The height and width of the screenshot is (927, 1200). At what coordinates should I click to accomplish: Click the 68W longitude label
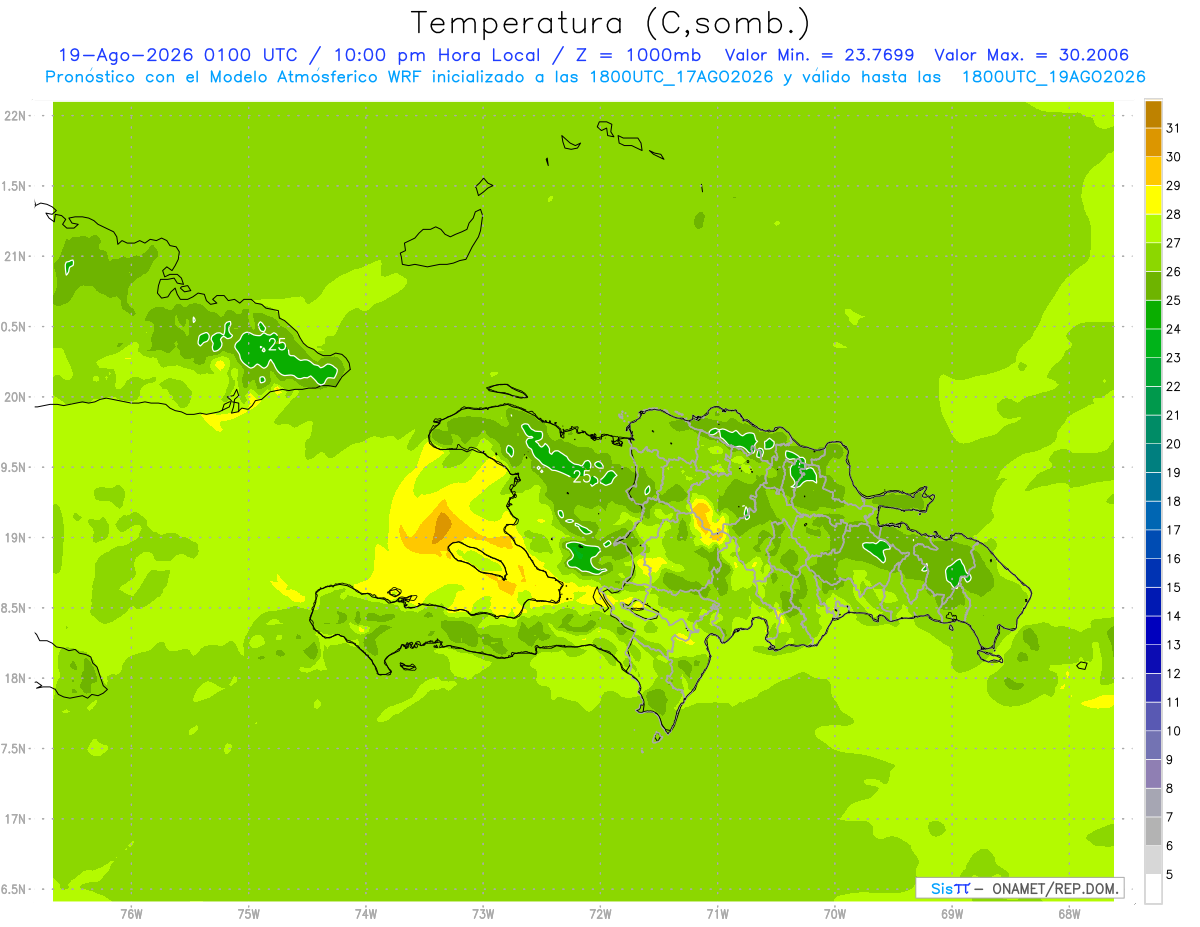(x=1069, y=914)
